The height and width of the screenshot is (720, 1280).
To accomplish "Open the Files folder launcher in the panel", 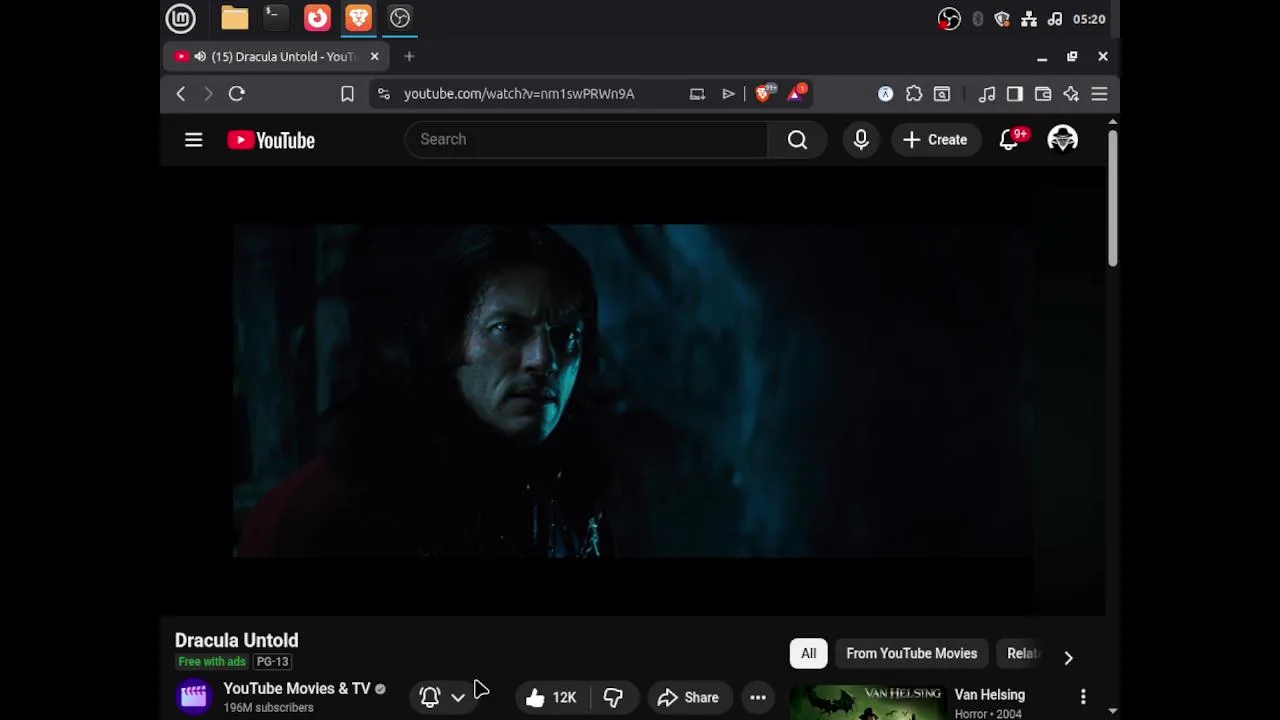I will pyautogui.click(x=235, y=18).
